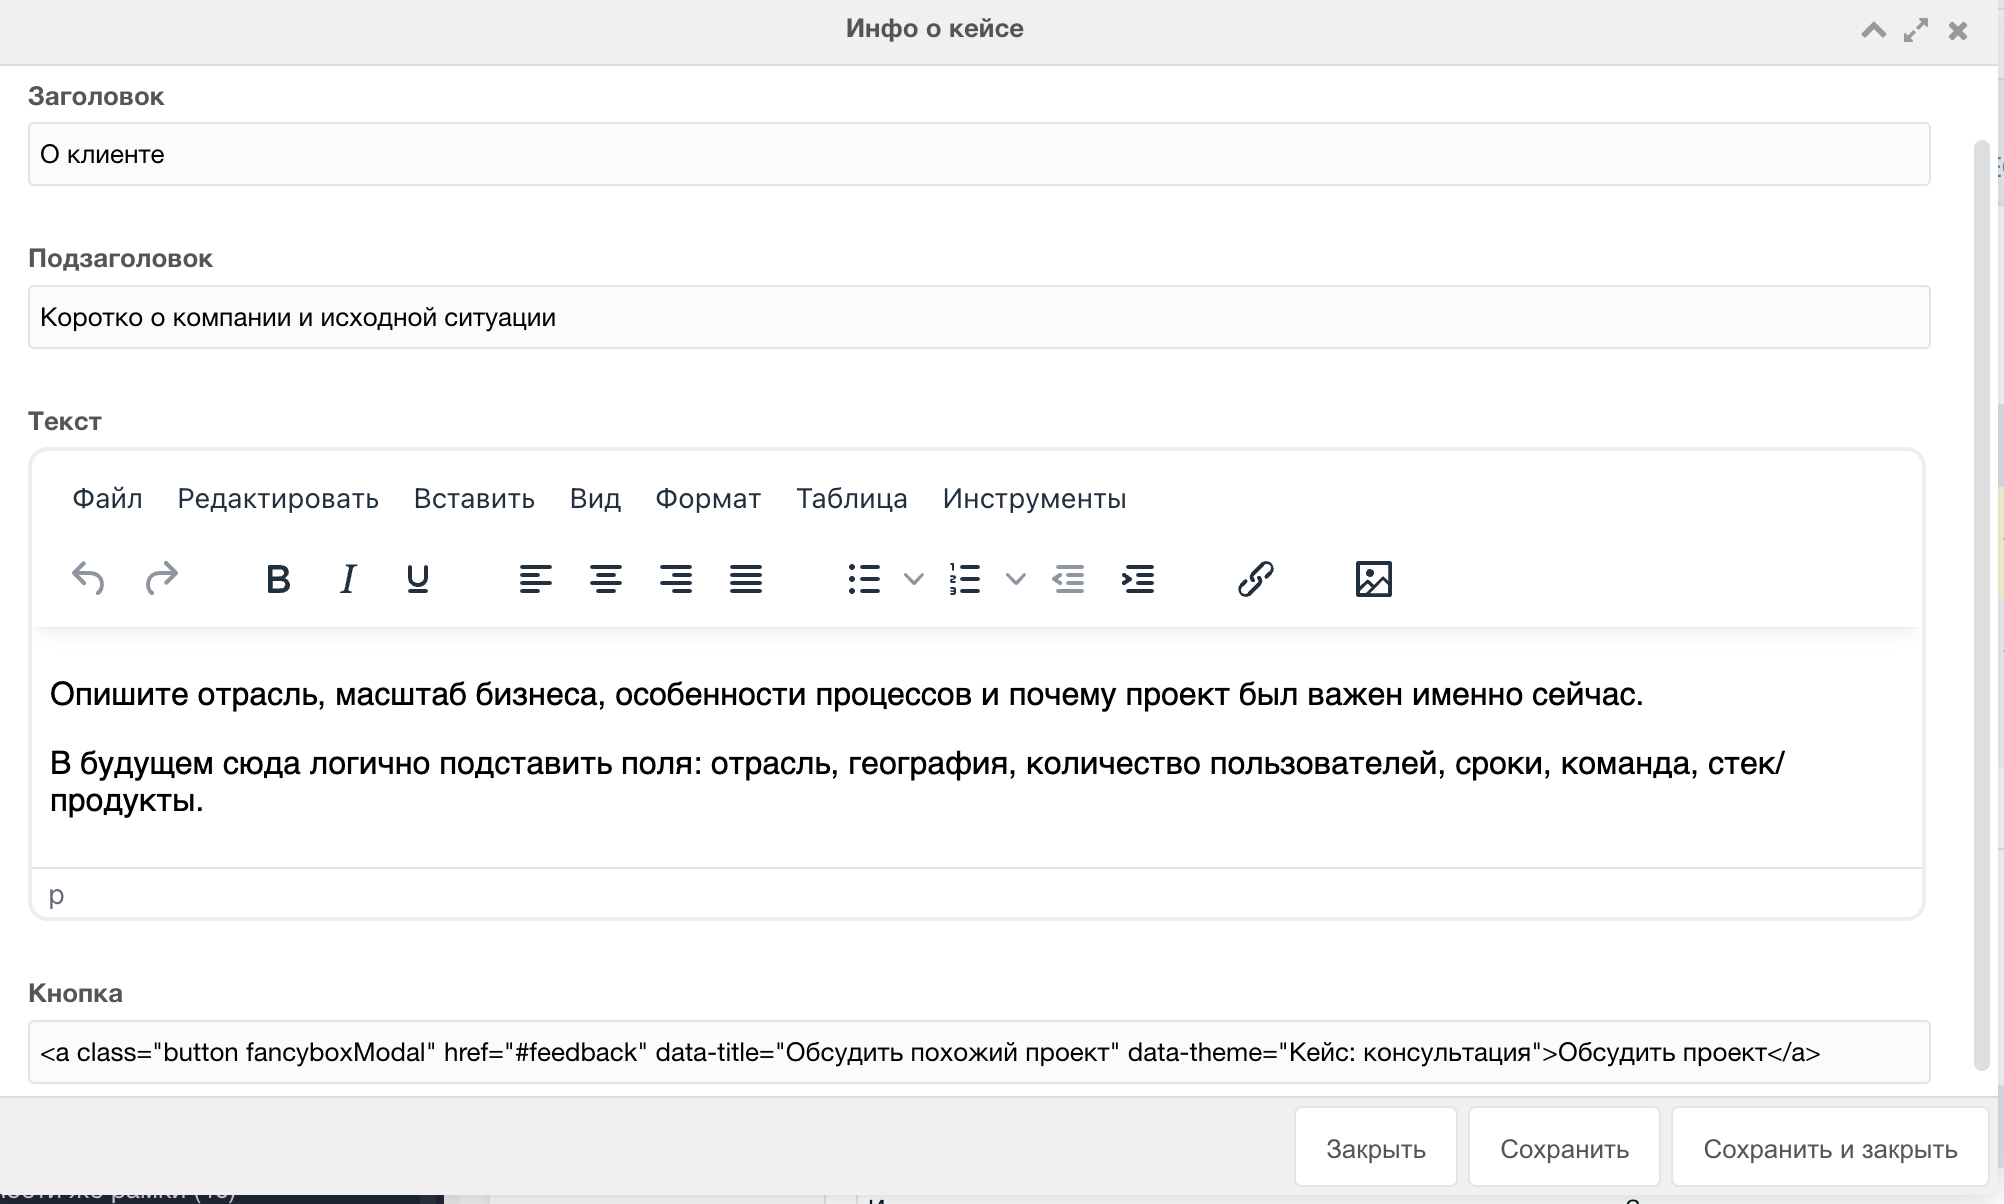
Task: Toggle italic formatting
Action: [348, 578]
